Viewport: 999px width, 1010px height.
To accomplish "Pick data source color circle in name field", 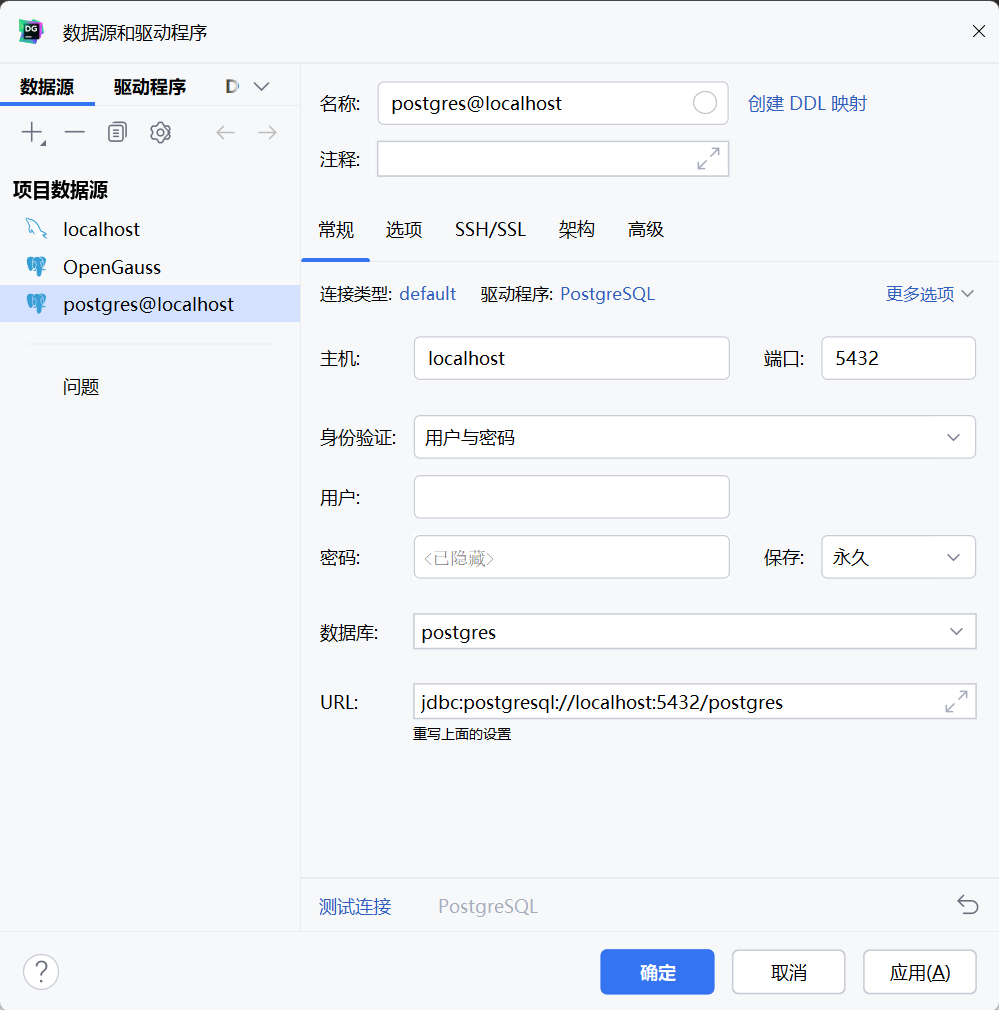I will point(705,102).
